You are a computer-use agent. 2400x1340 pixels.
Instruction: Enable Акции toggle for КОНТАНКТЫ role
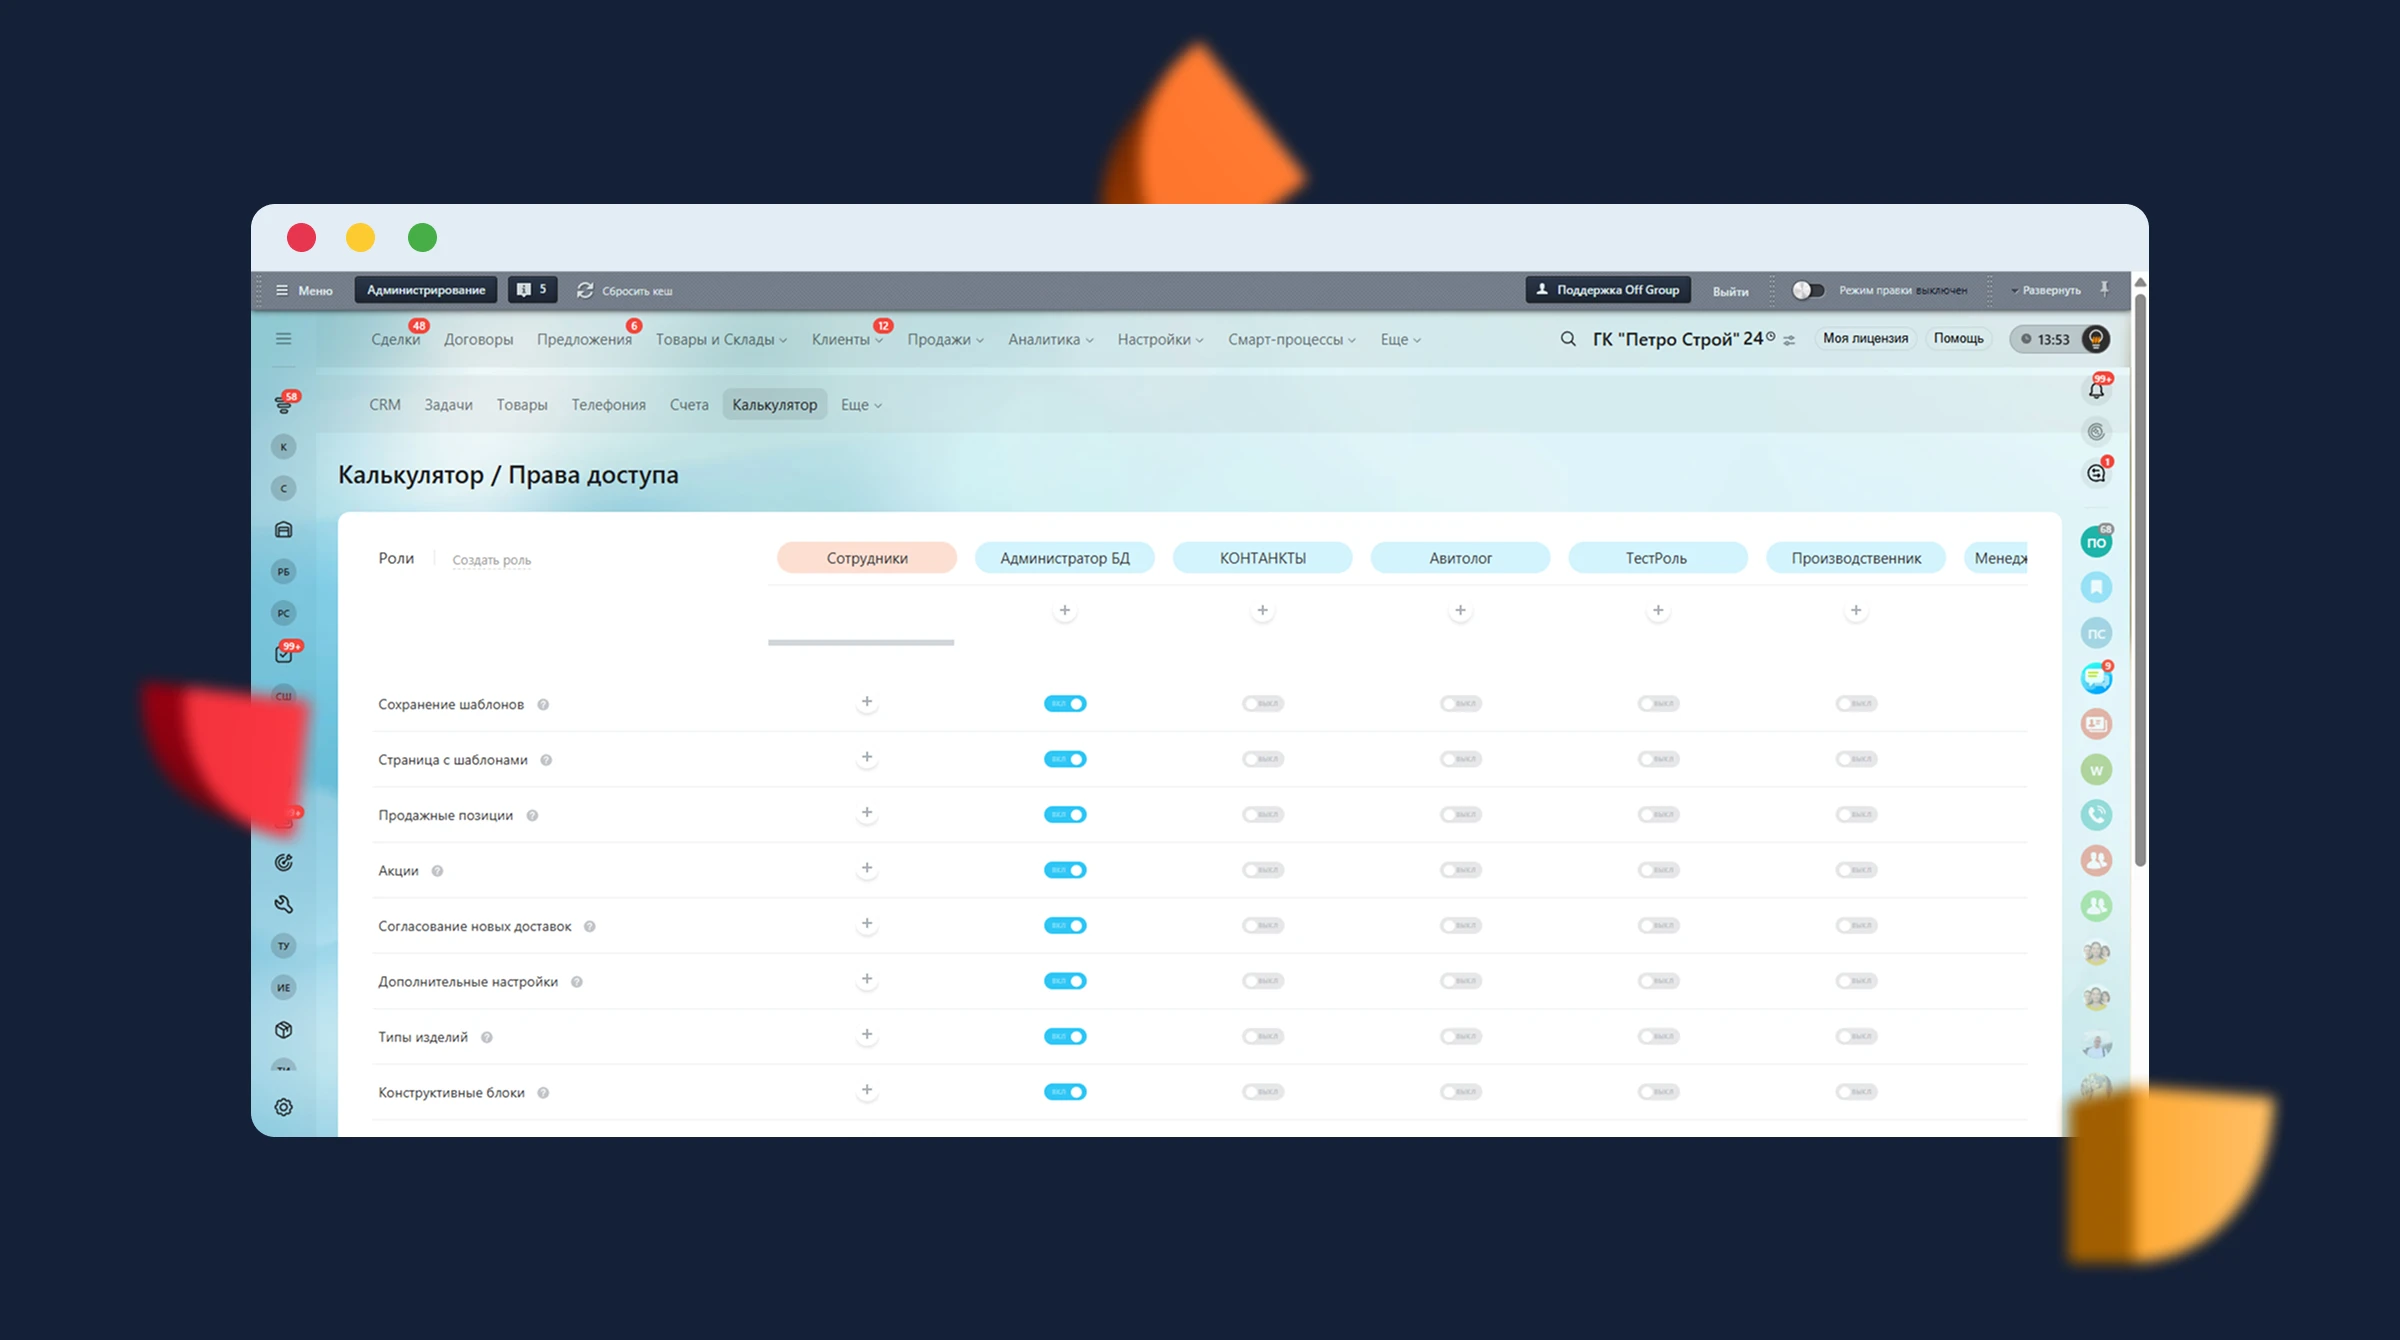(x=1262, y=870)
